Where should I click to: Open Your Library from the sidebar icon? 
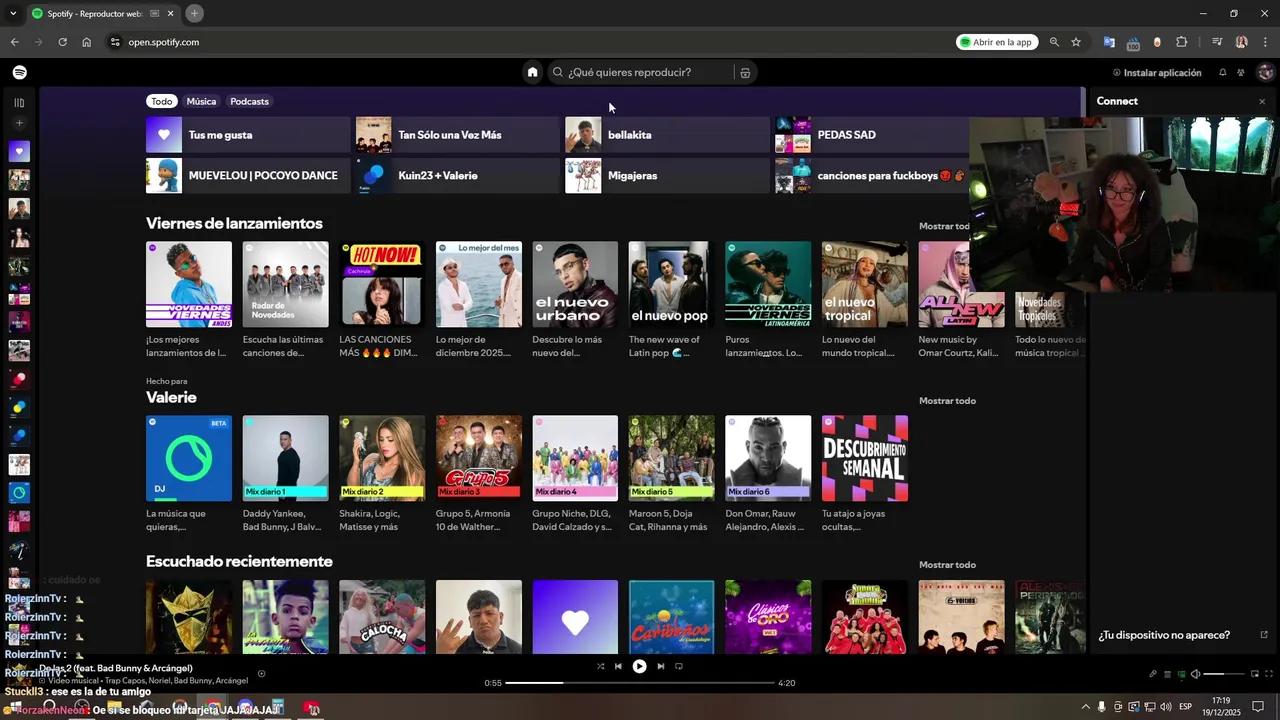[18, 101]
